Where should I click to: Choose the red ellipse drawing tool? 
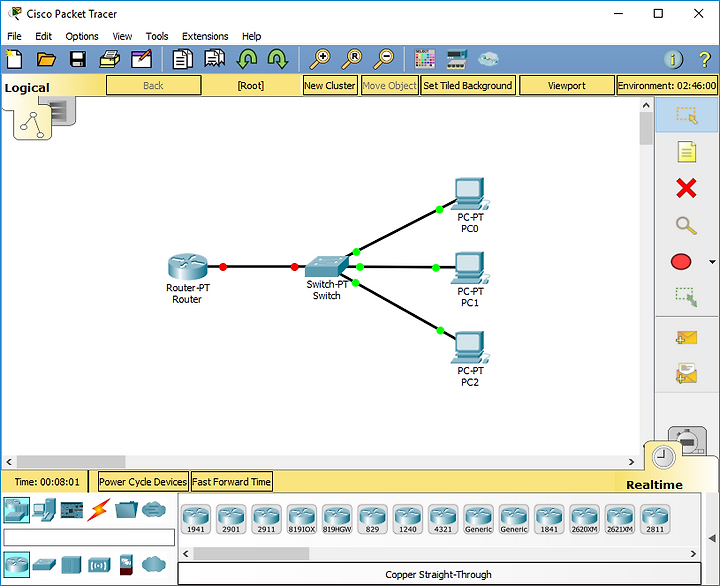681,262
